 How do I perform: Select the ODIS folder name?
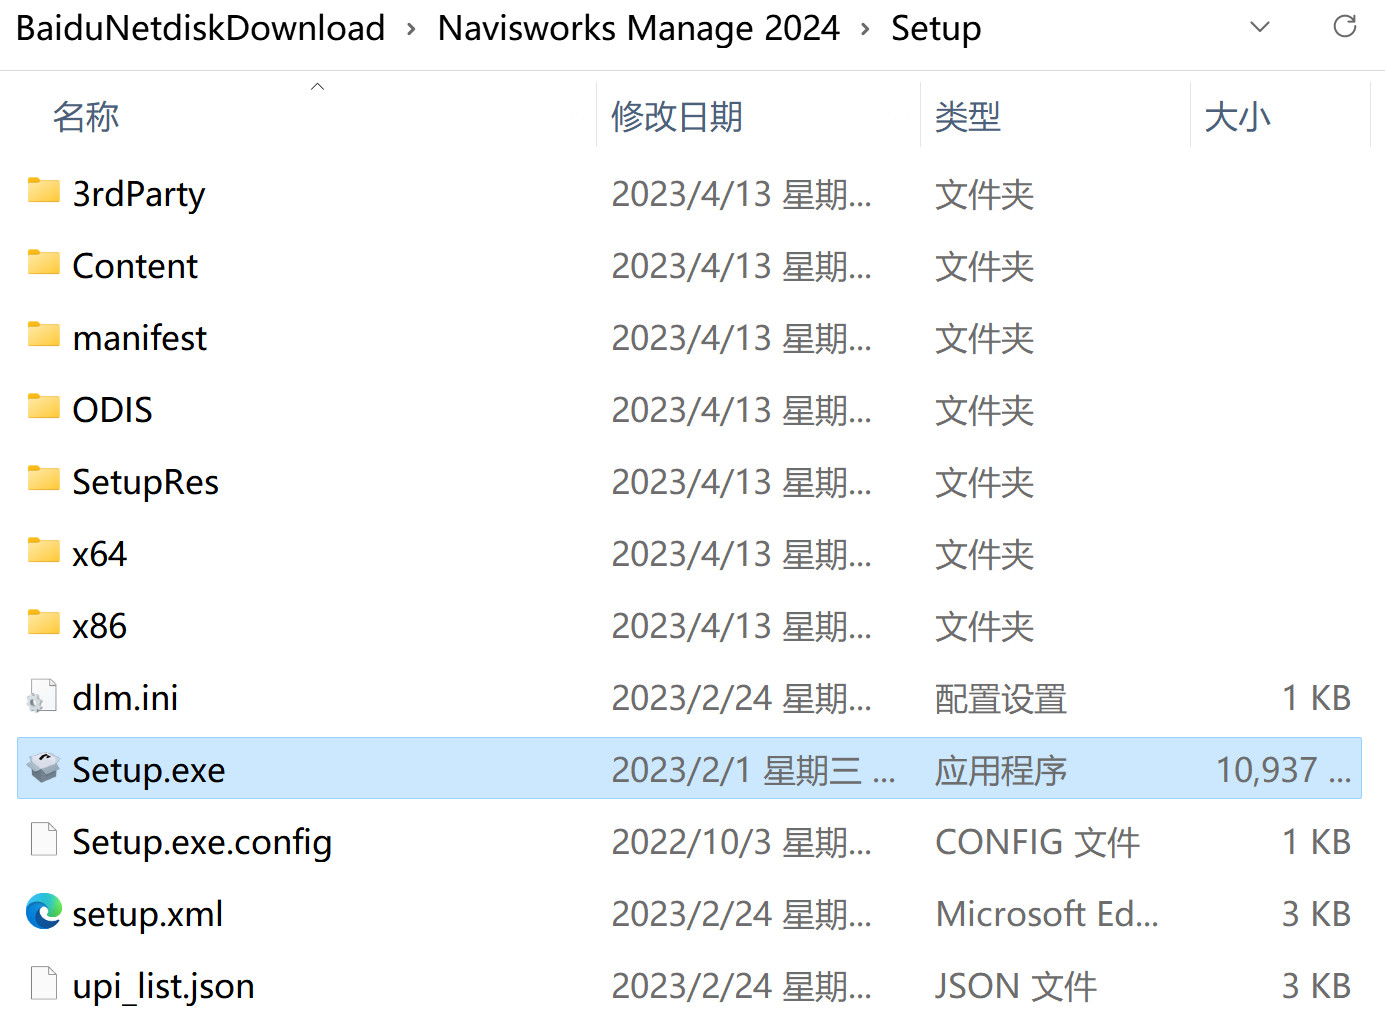coord(113,410)
